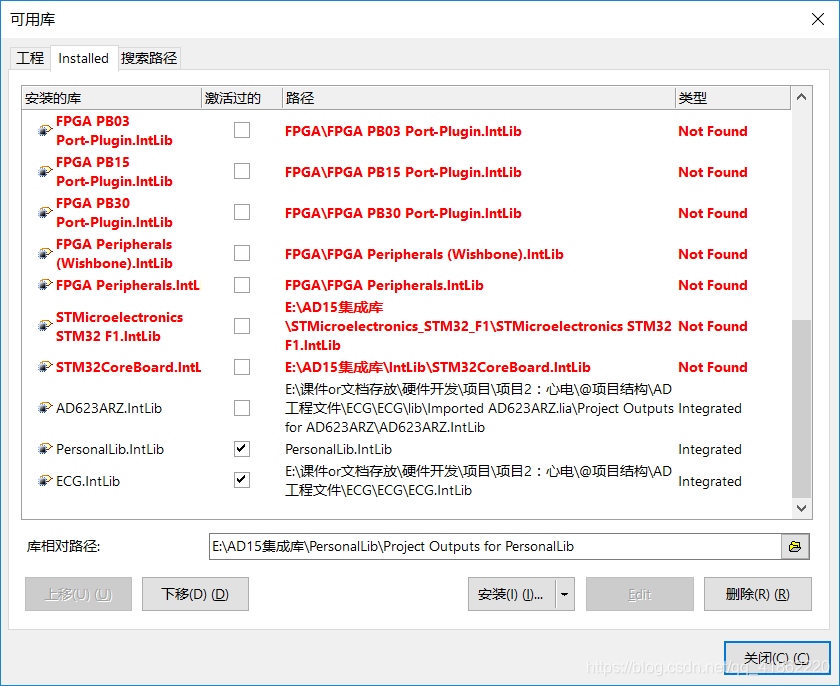
Task: Enable the STMicroelectronics STM32 F1 checkbox
Action: pos(242,326)
